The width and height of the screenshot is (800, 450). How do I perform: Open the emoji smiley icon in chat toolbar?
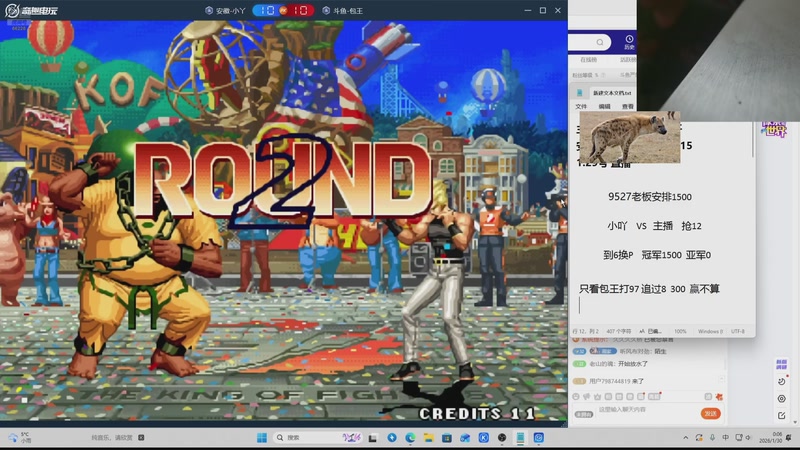(576, 396)
